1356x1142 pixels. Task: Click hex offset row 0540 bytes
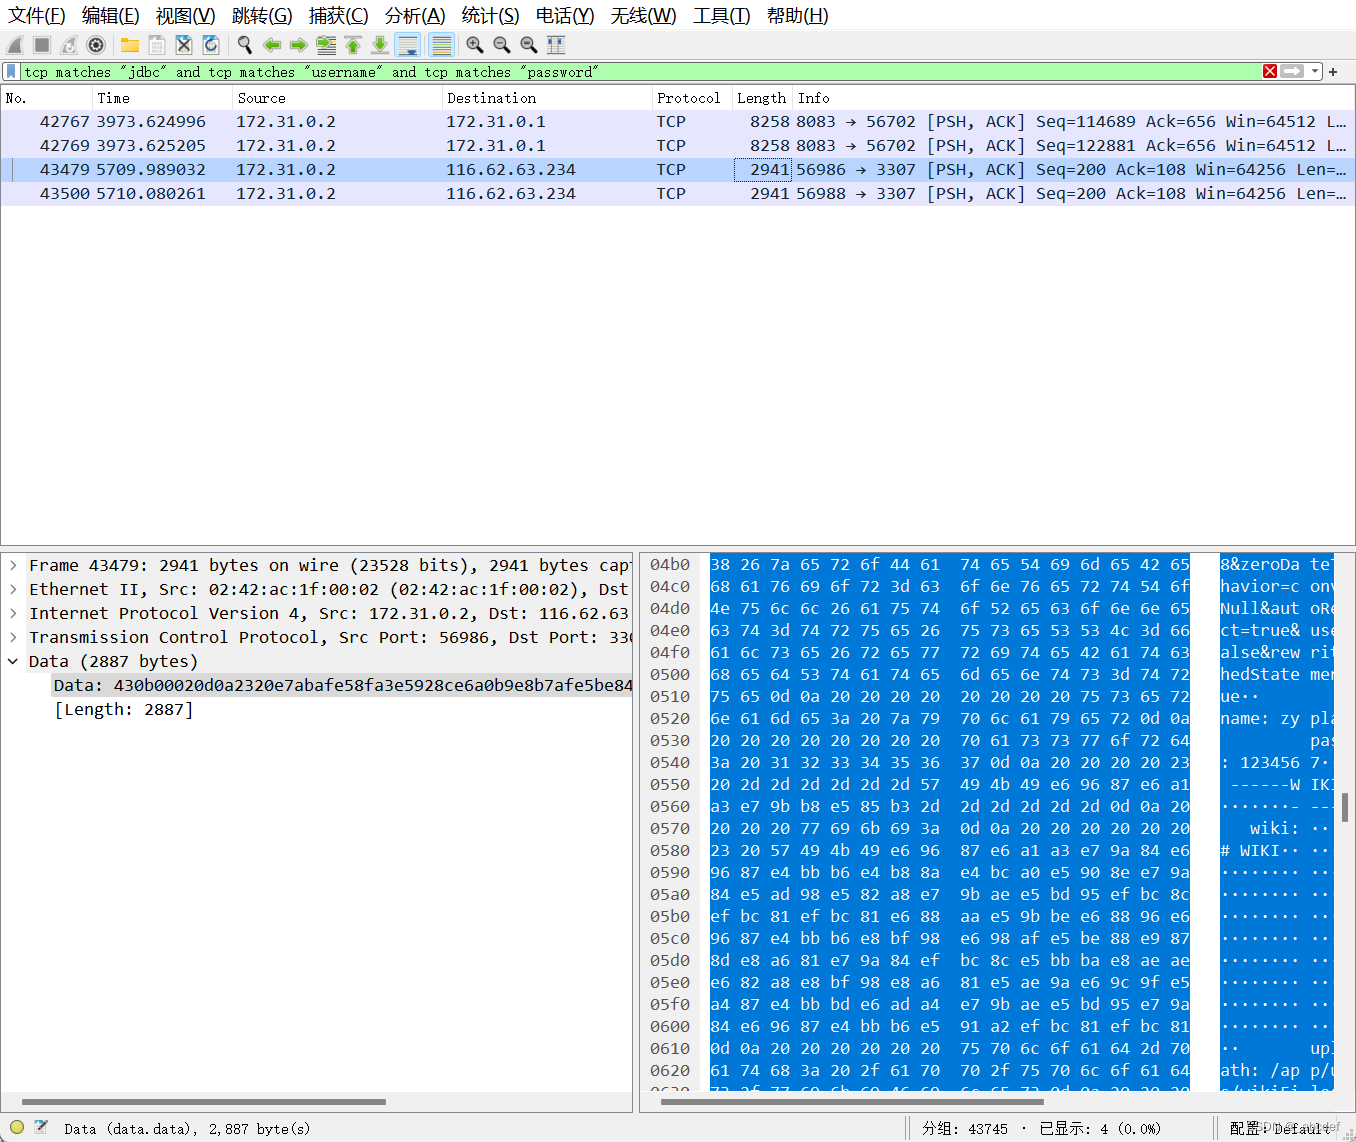pyautogui.click(x=949, y=763)
